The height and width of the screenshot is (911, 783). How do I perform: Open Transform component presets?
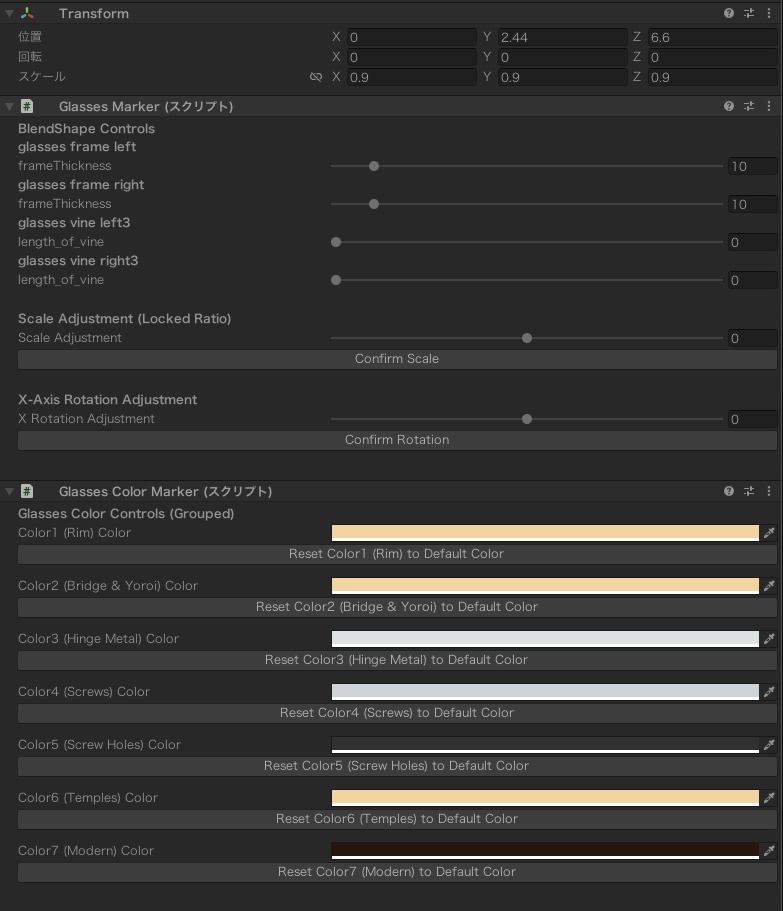coord(749,14)
